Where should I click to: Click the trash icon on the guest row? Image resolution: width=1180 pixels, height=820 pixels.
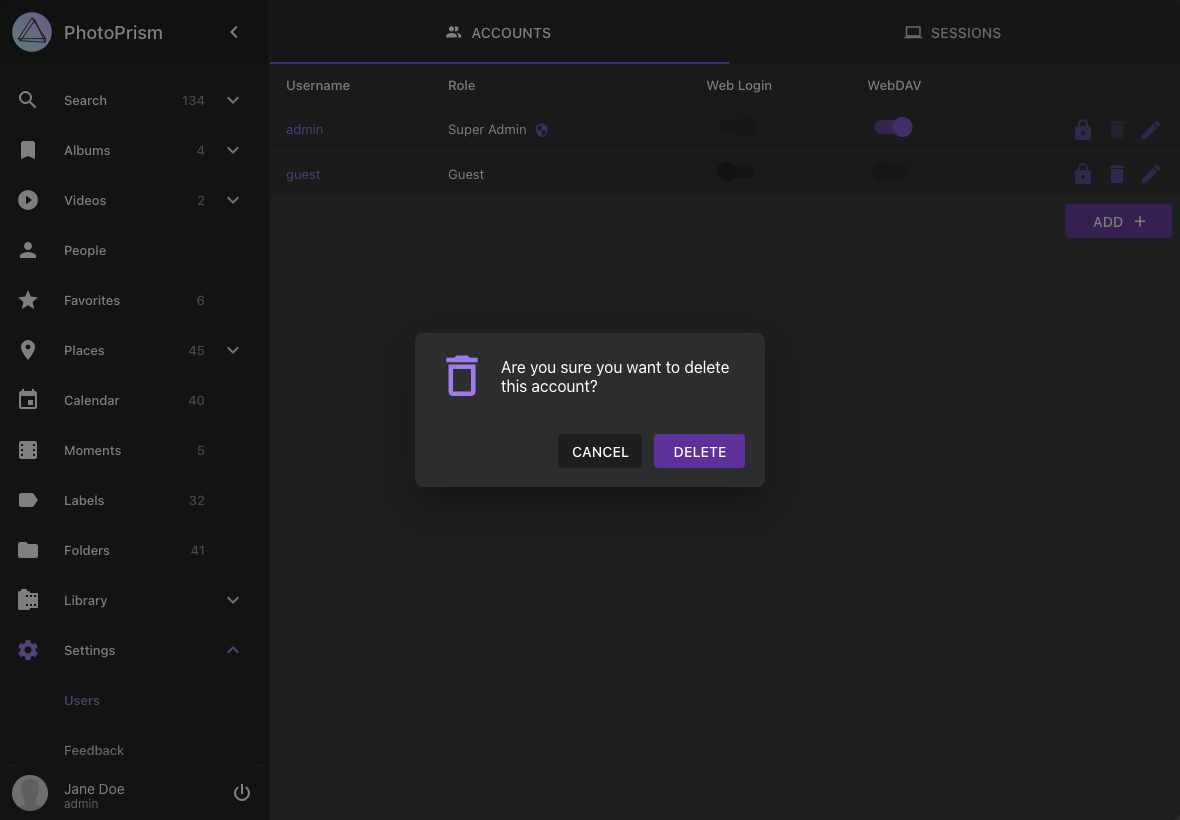point(1117,173)
